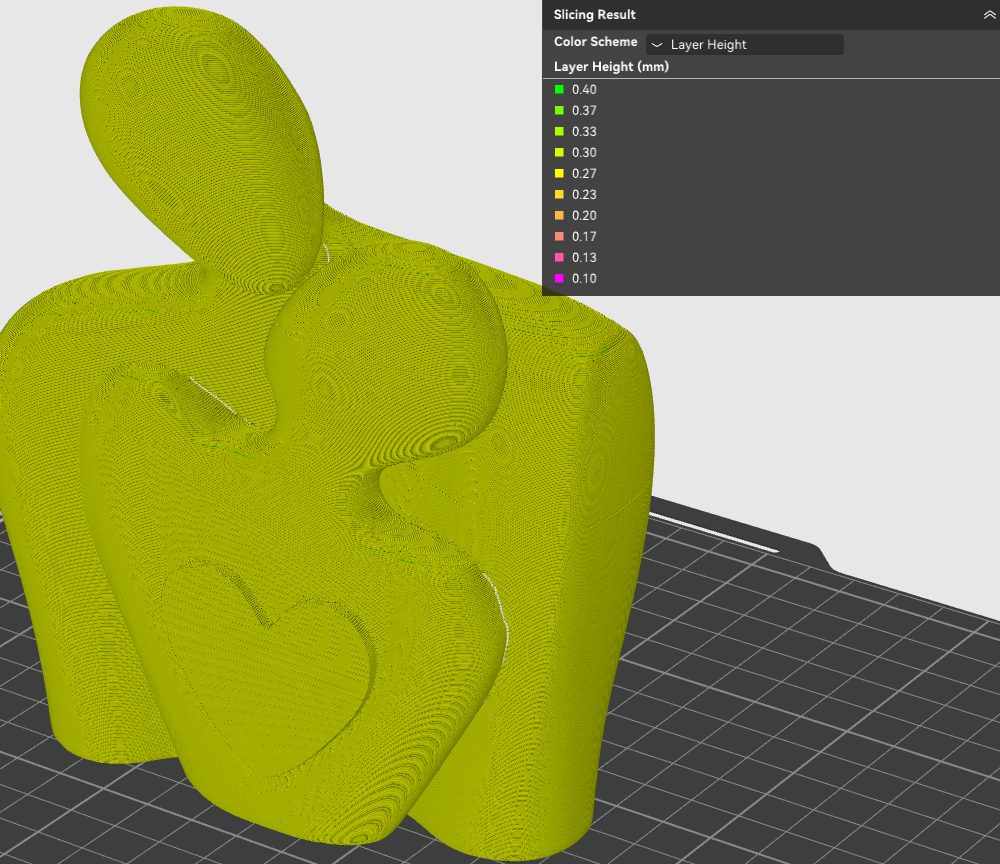Collapse the Slicing Result panel
The width and height of the screenshot is (1000, 864).
pyautogui.click(x=988, y=15)
